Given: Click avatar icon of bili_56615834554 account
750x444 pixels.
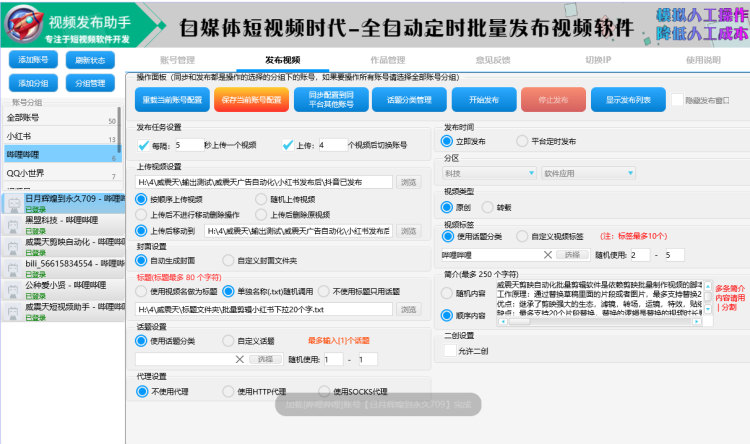Looking at the screenshot, I should tap(13, 269).
